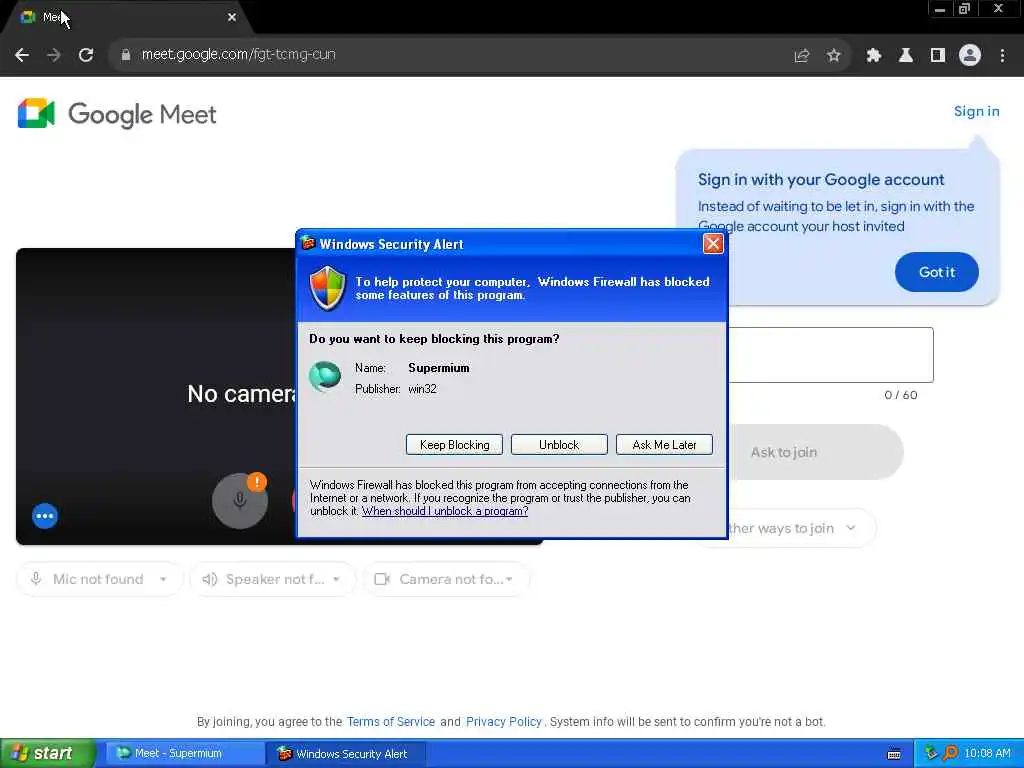This screenshot has height=768, width=1024.
Task: Click the Google Meet logo
Action: pyautogui.click(x=117, y=114)
